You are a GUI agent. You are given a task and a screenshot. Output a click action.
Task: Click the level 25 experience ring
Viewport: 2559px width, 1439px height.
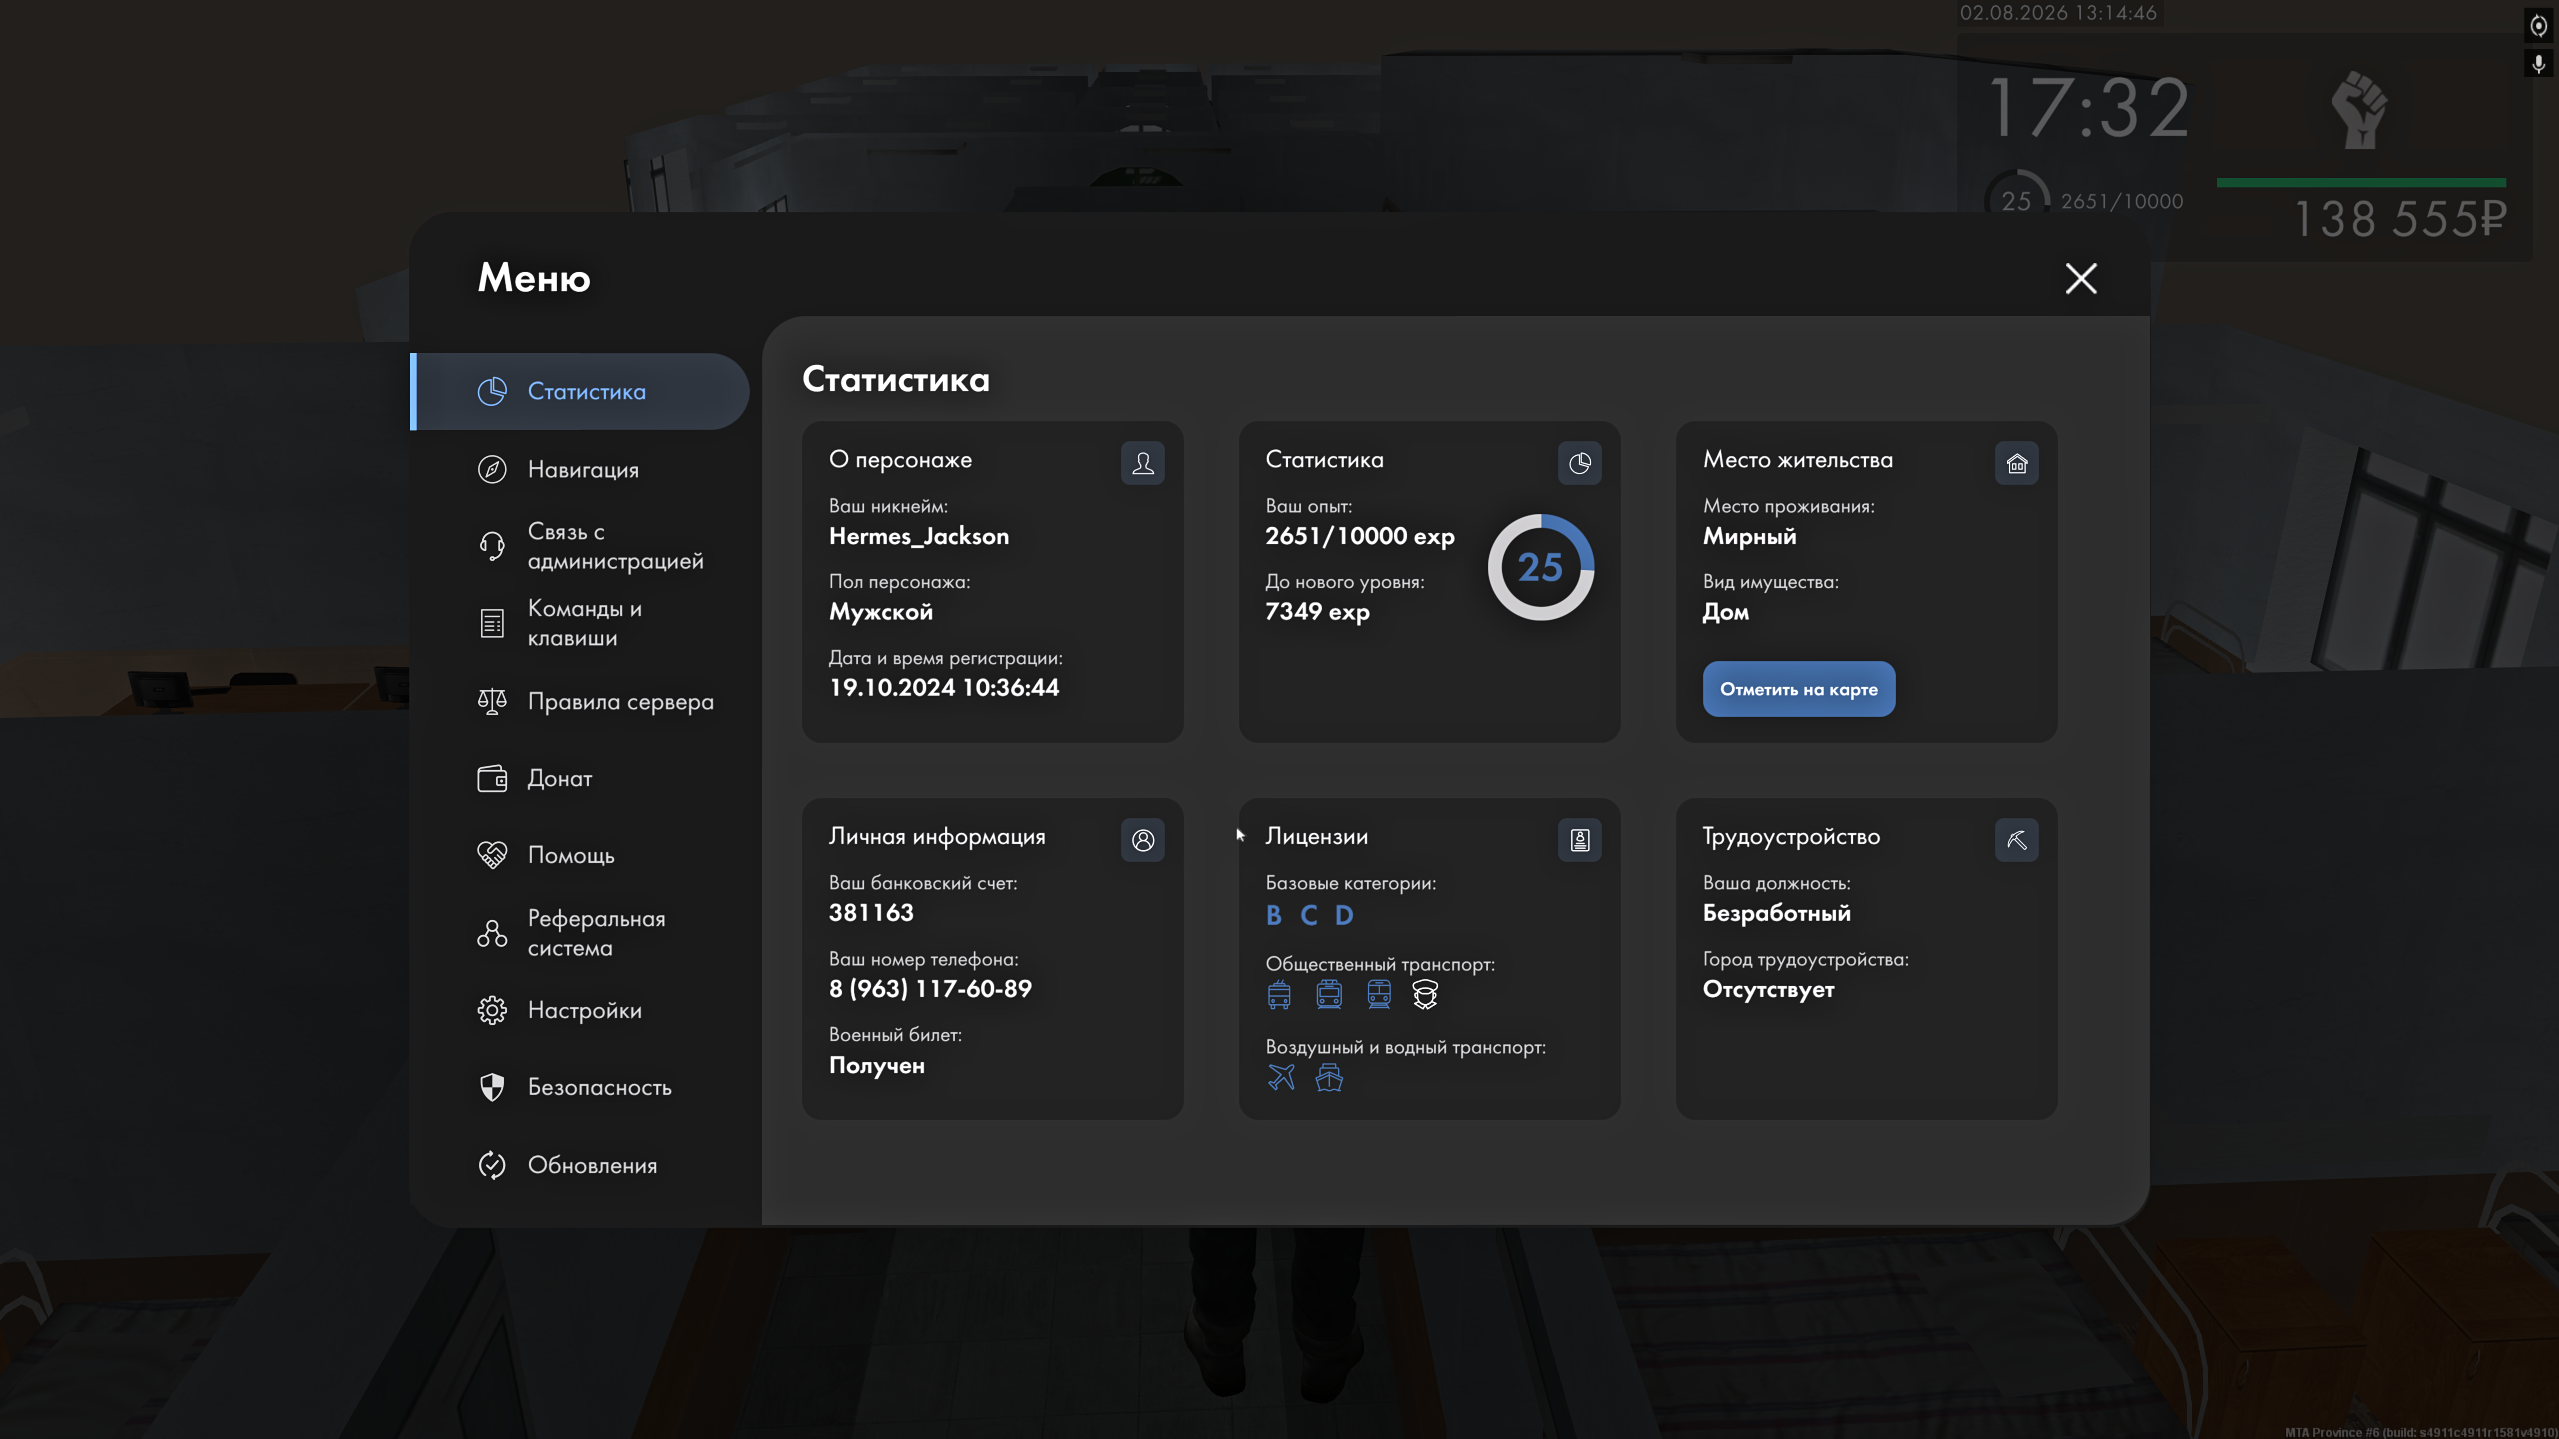tap(1541, 567)
